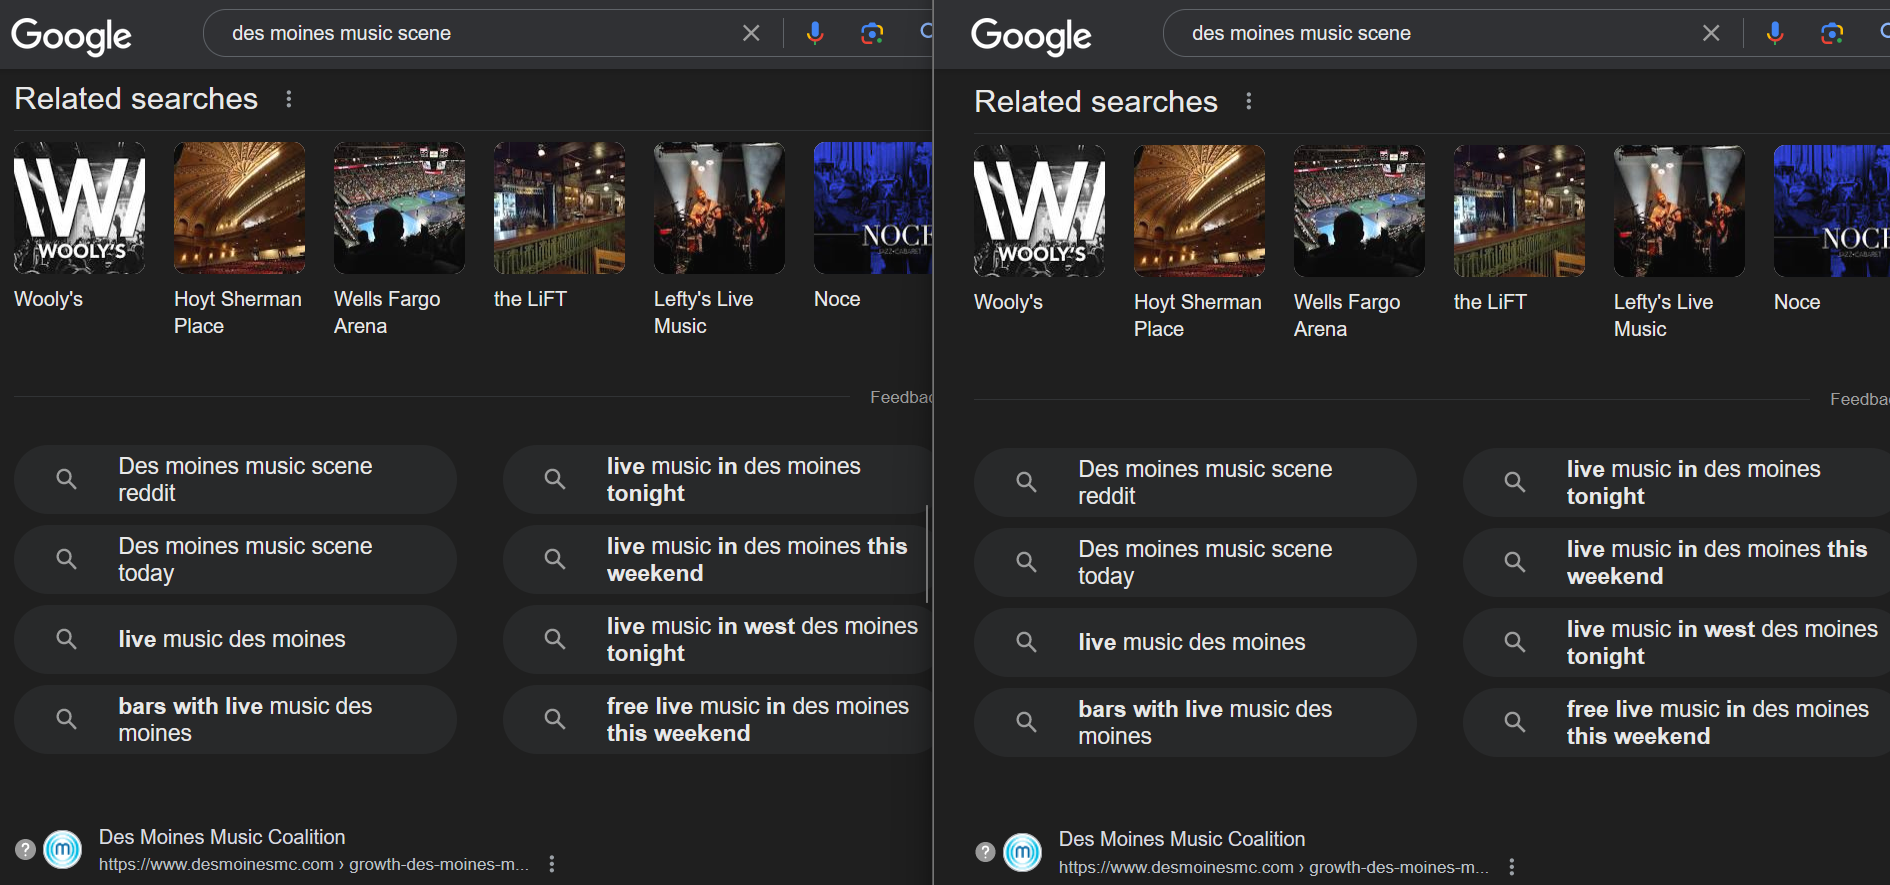1890x885 pixels.
Task: Open Lefty's Live Music image in left pane
Action: click(x=719, y=208)
